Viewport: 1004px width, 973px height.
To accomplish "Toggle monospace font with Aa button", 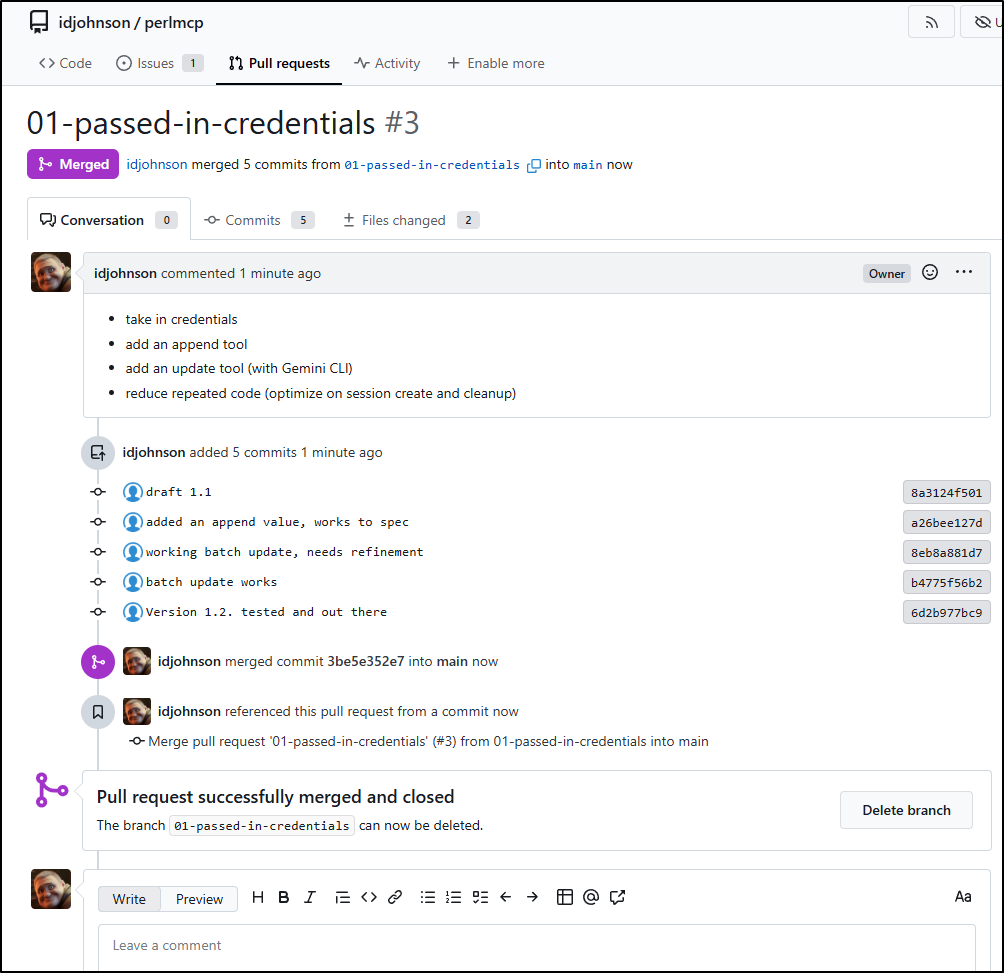I will tap(962, 897).
